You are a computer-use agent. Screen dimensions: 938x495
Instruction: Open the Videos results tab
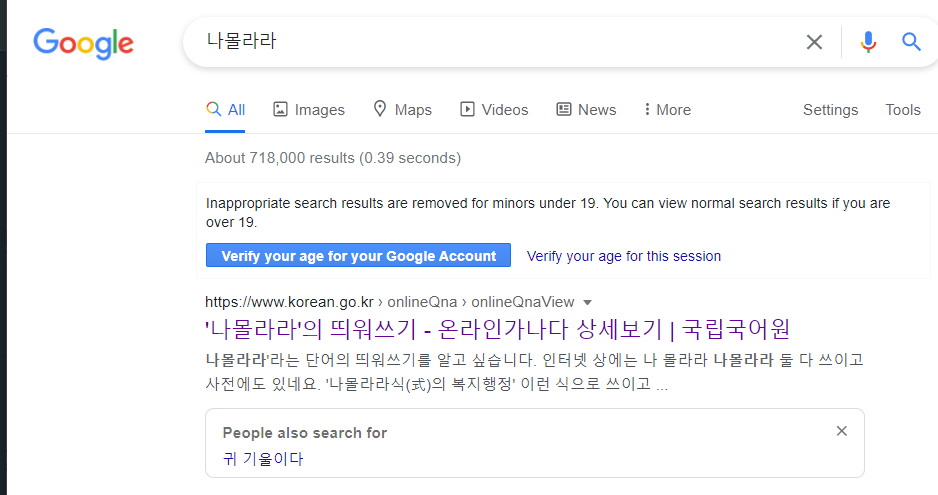tap(494, 110)
